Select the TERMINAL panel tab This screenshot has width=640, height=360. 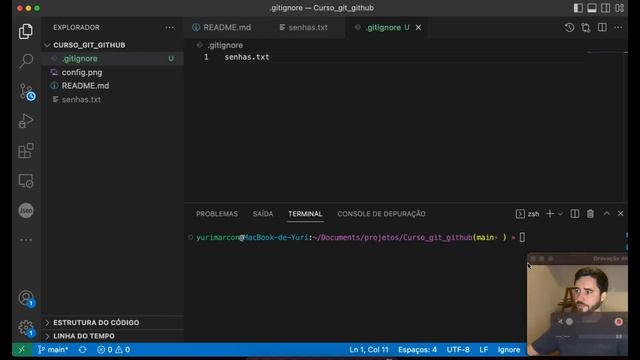click(305, 214)
